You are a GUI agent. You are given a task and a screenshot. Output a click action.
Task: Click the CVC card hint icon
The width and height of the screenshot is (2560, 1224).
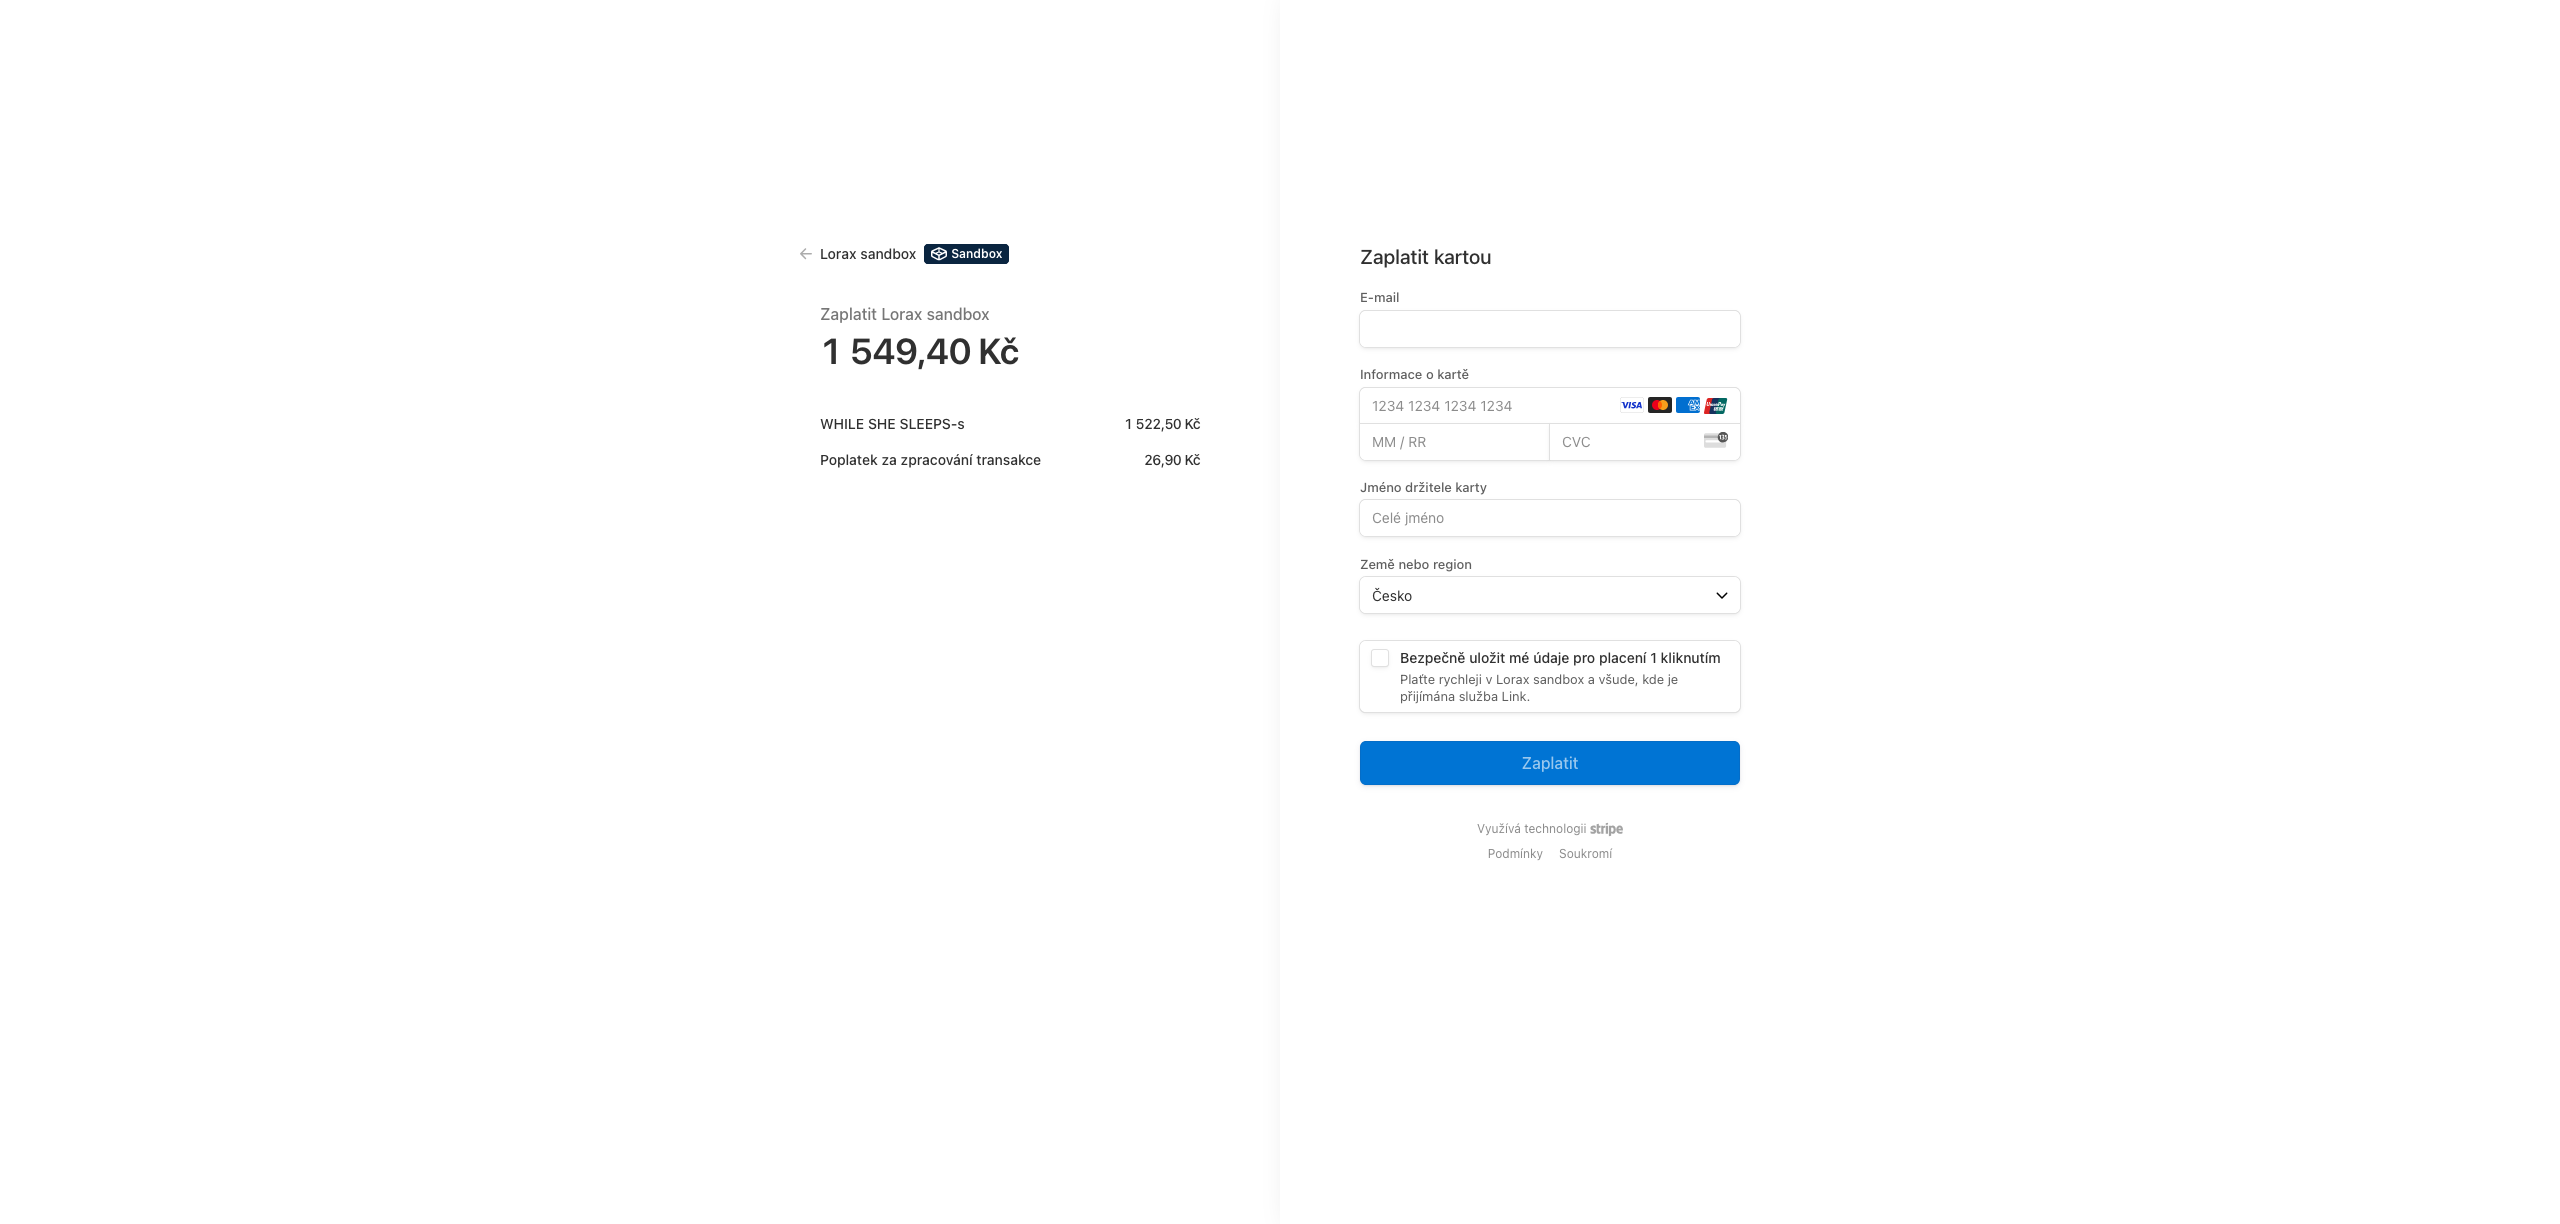1715,440
